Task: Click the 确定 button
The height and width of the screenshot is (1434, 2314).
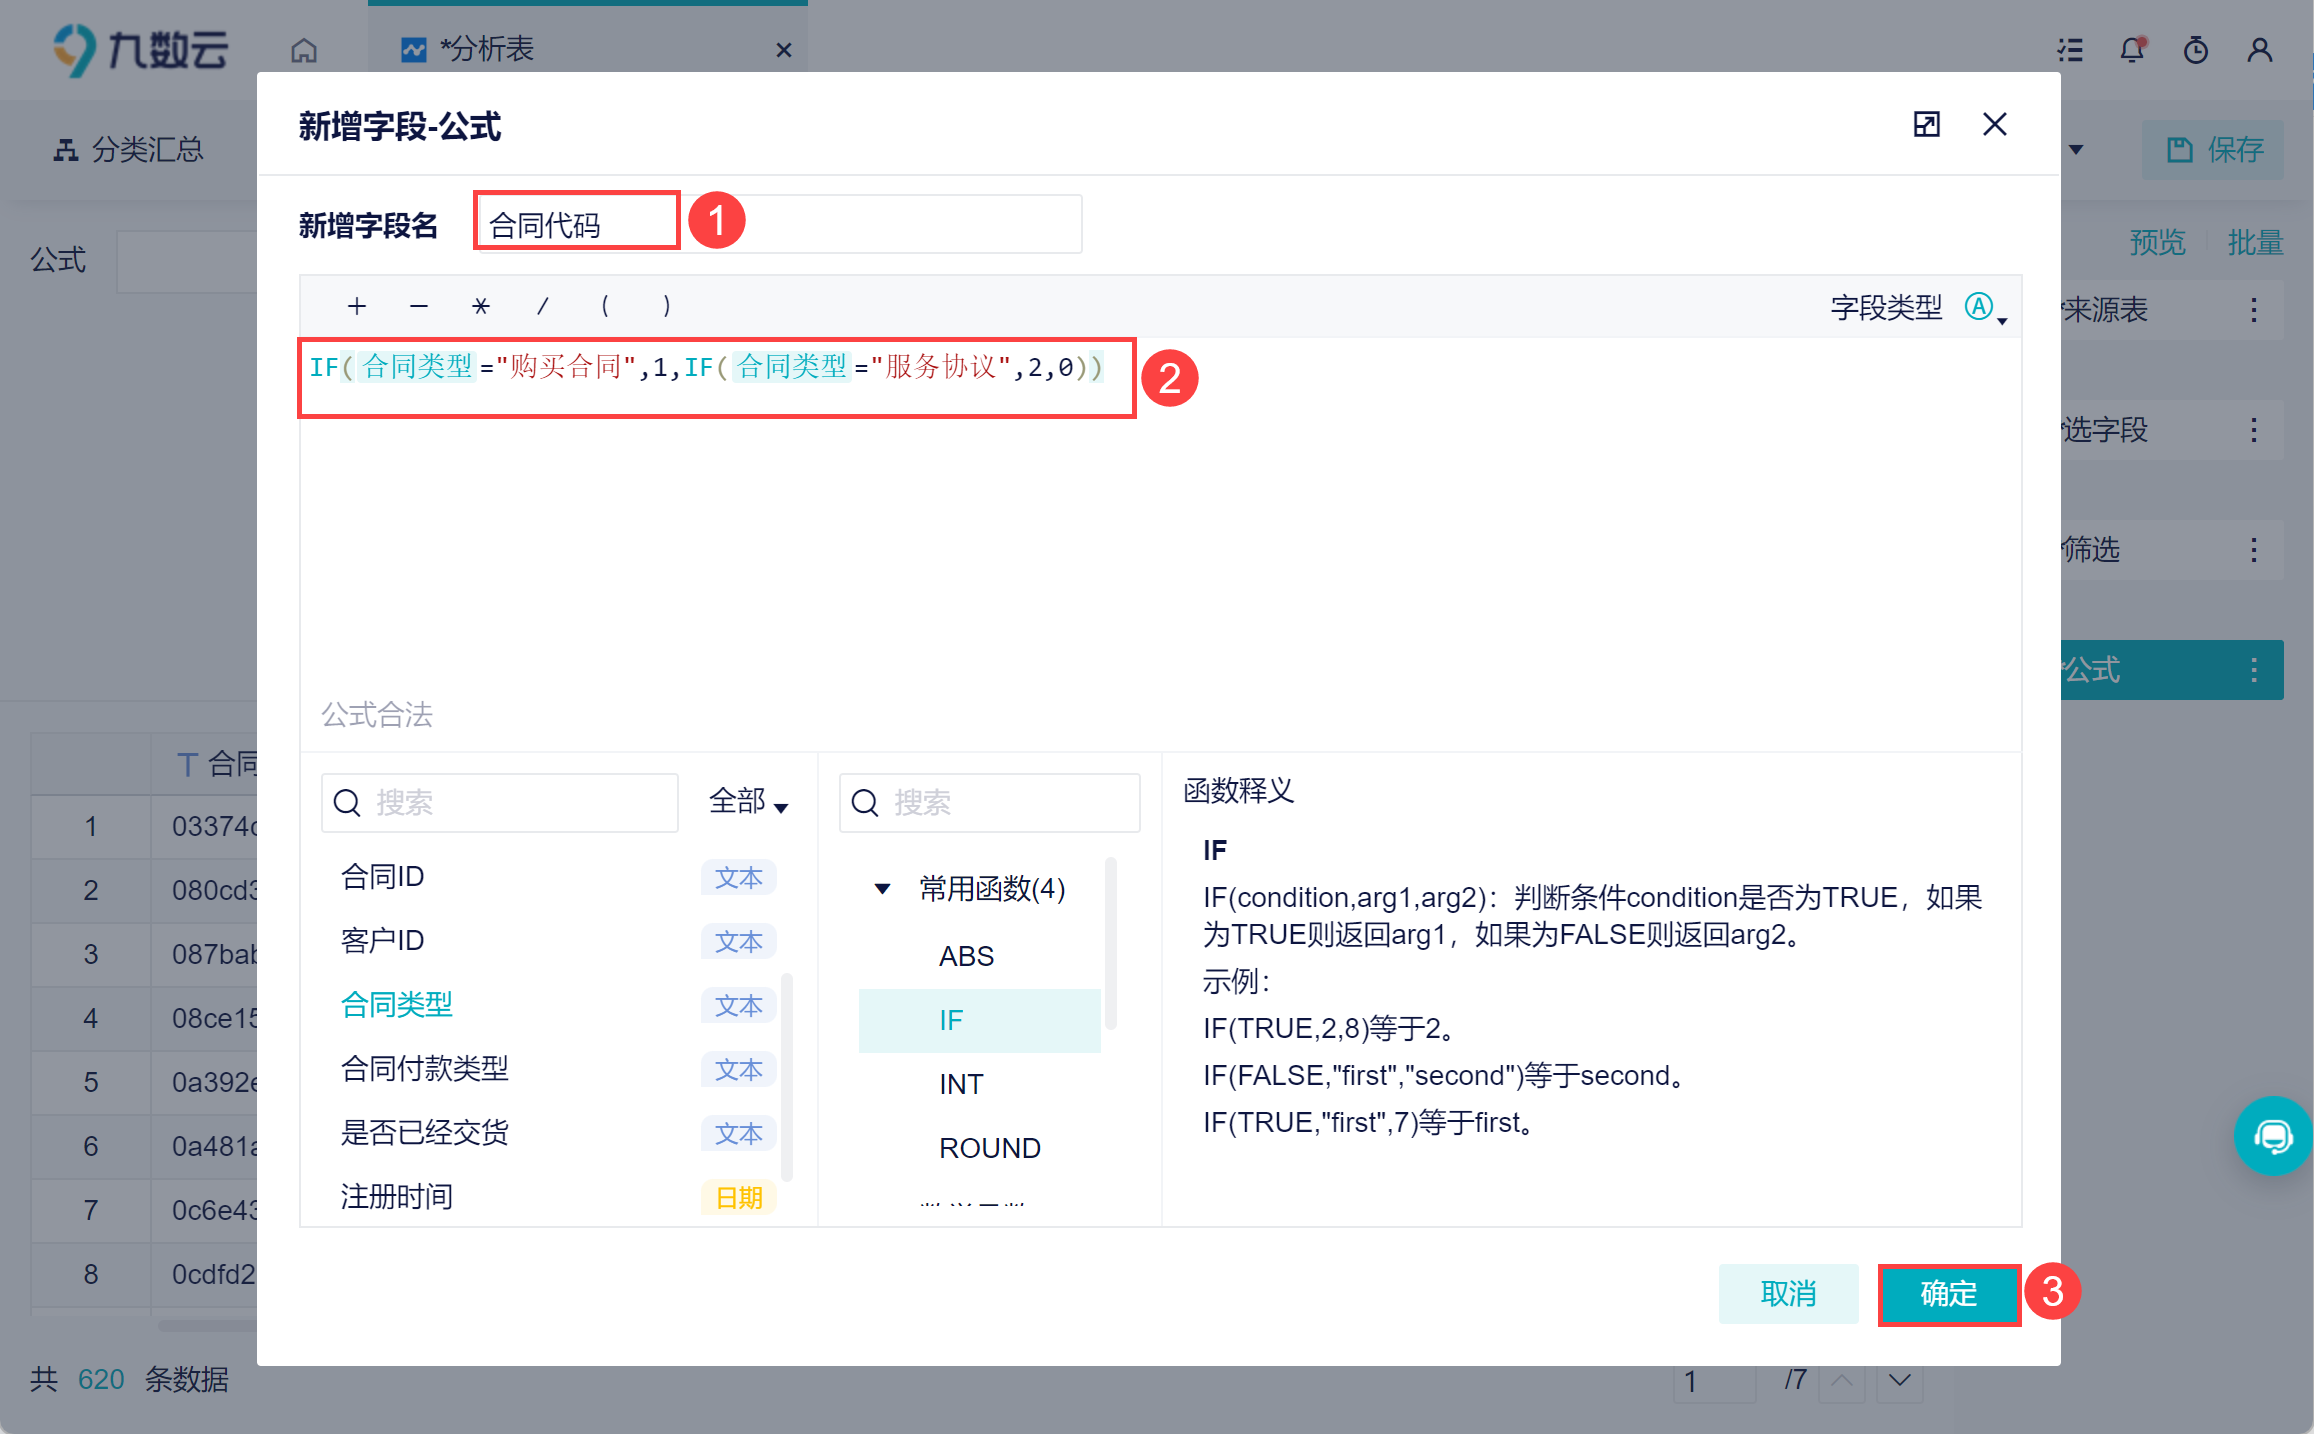Action: click(1948, 1294)
